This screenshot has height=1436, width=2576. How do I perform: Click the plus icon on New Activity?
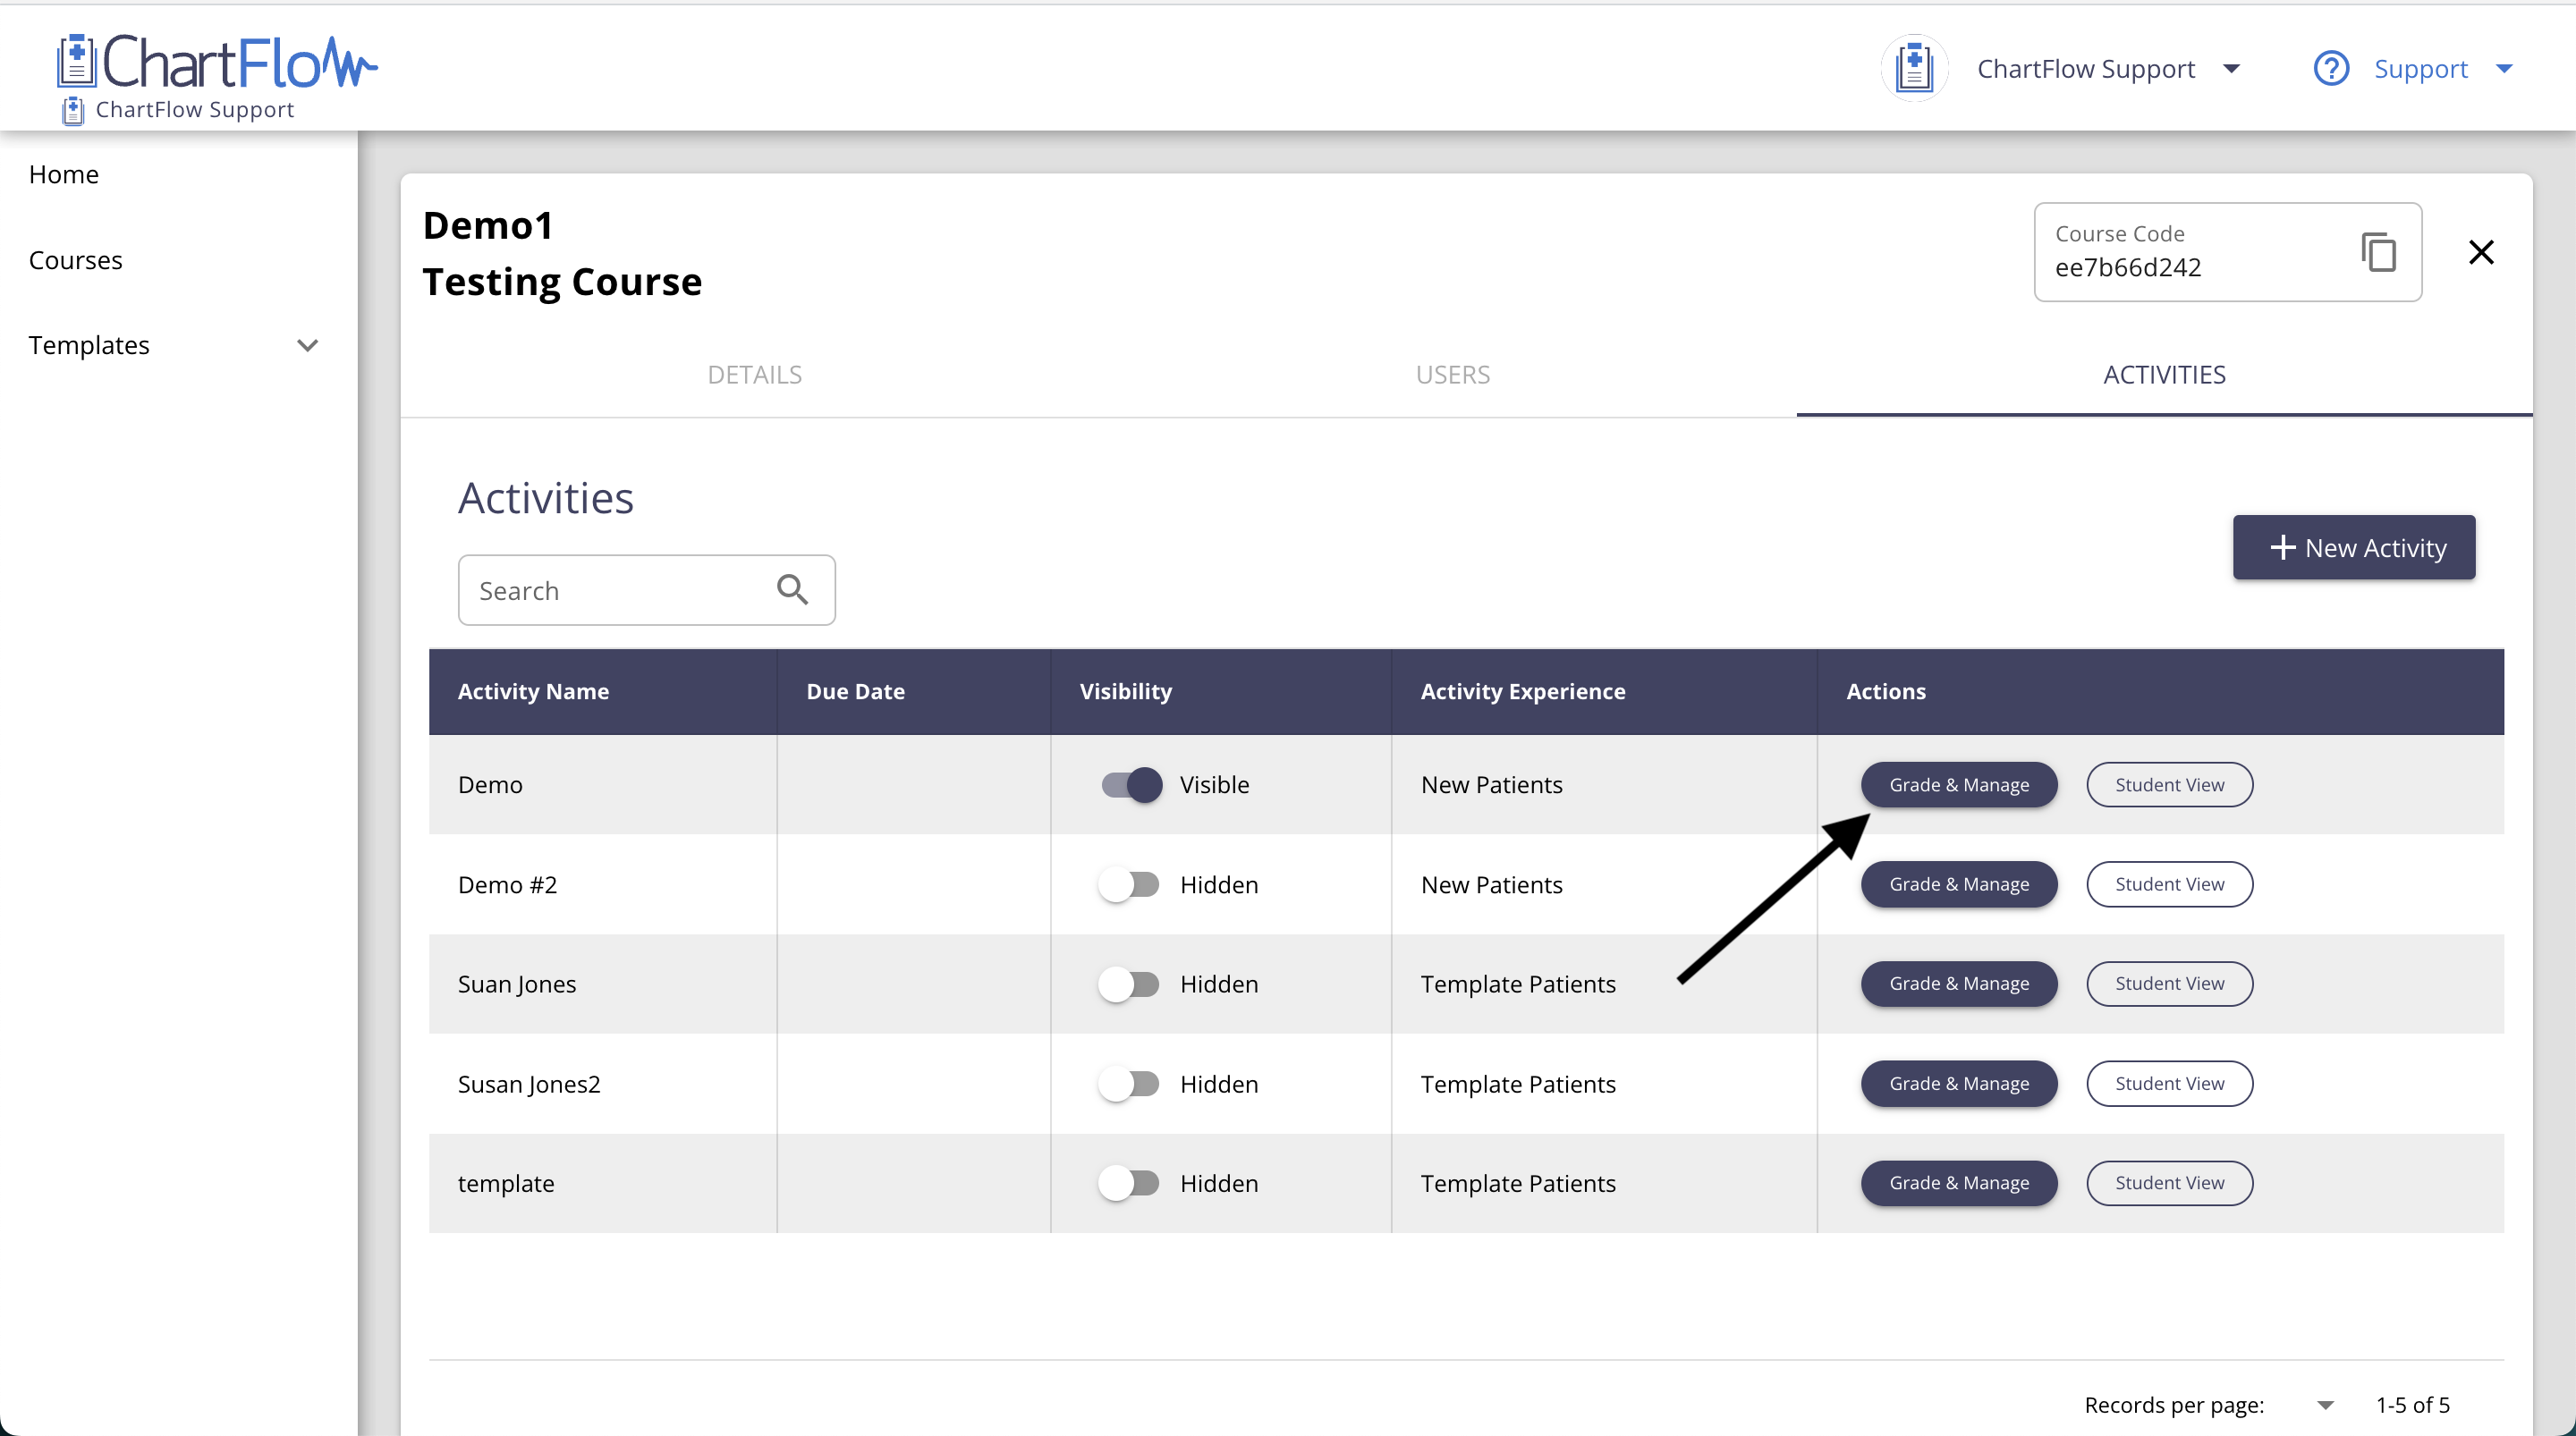(2282, 548)
